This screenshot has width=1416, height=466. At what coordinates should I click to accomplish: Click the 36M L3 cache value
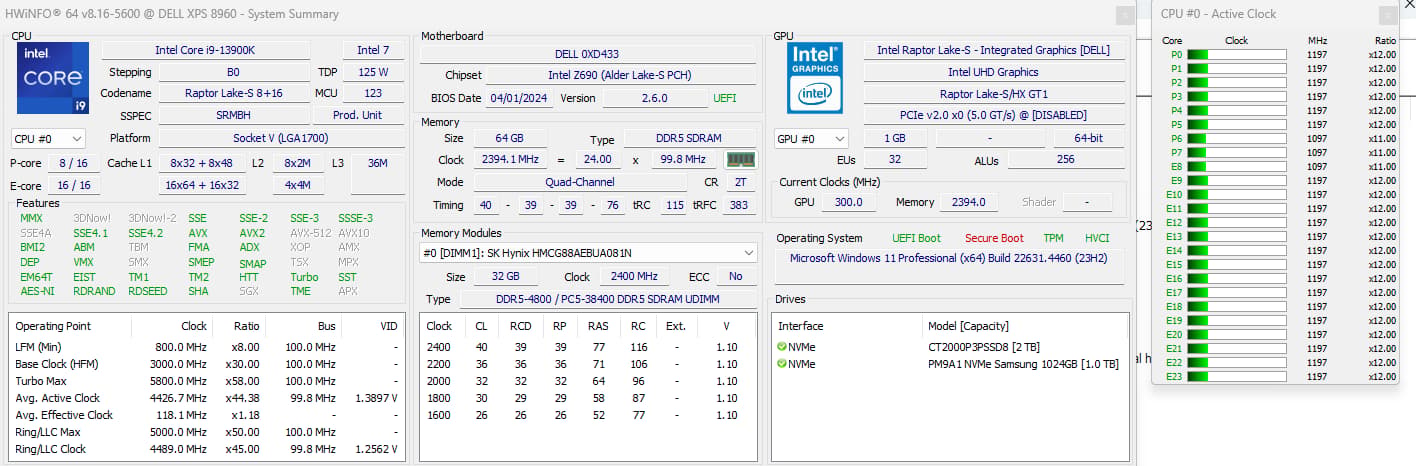coord(378,163)
